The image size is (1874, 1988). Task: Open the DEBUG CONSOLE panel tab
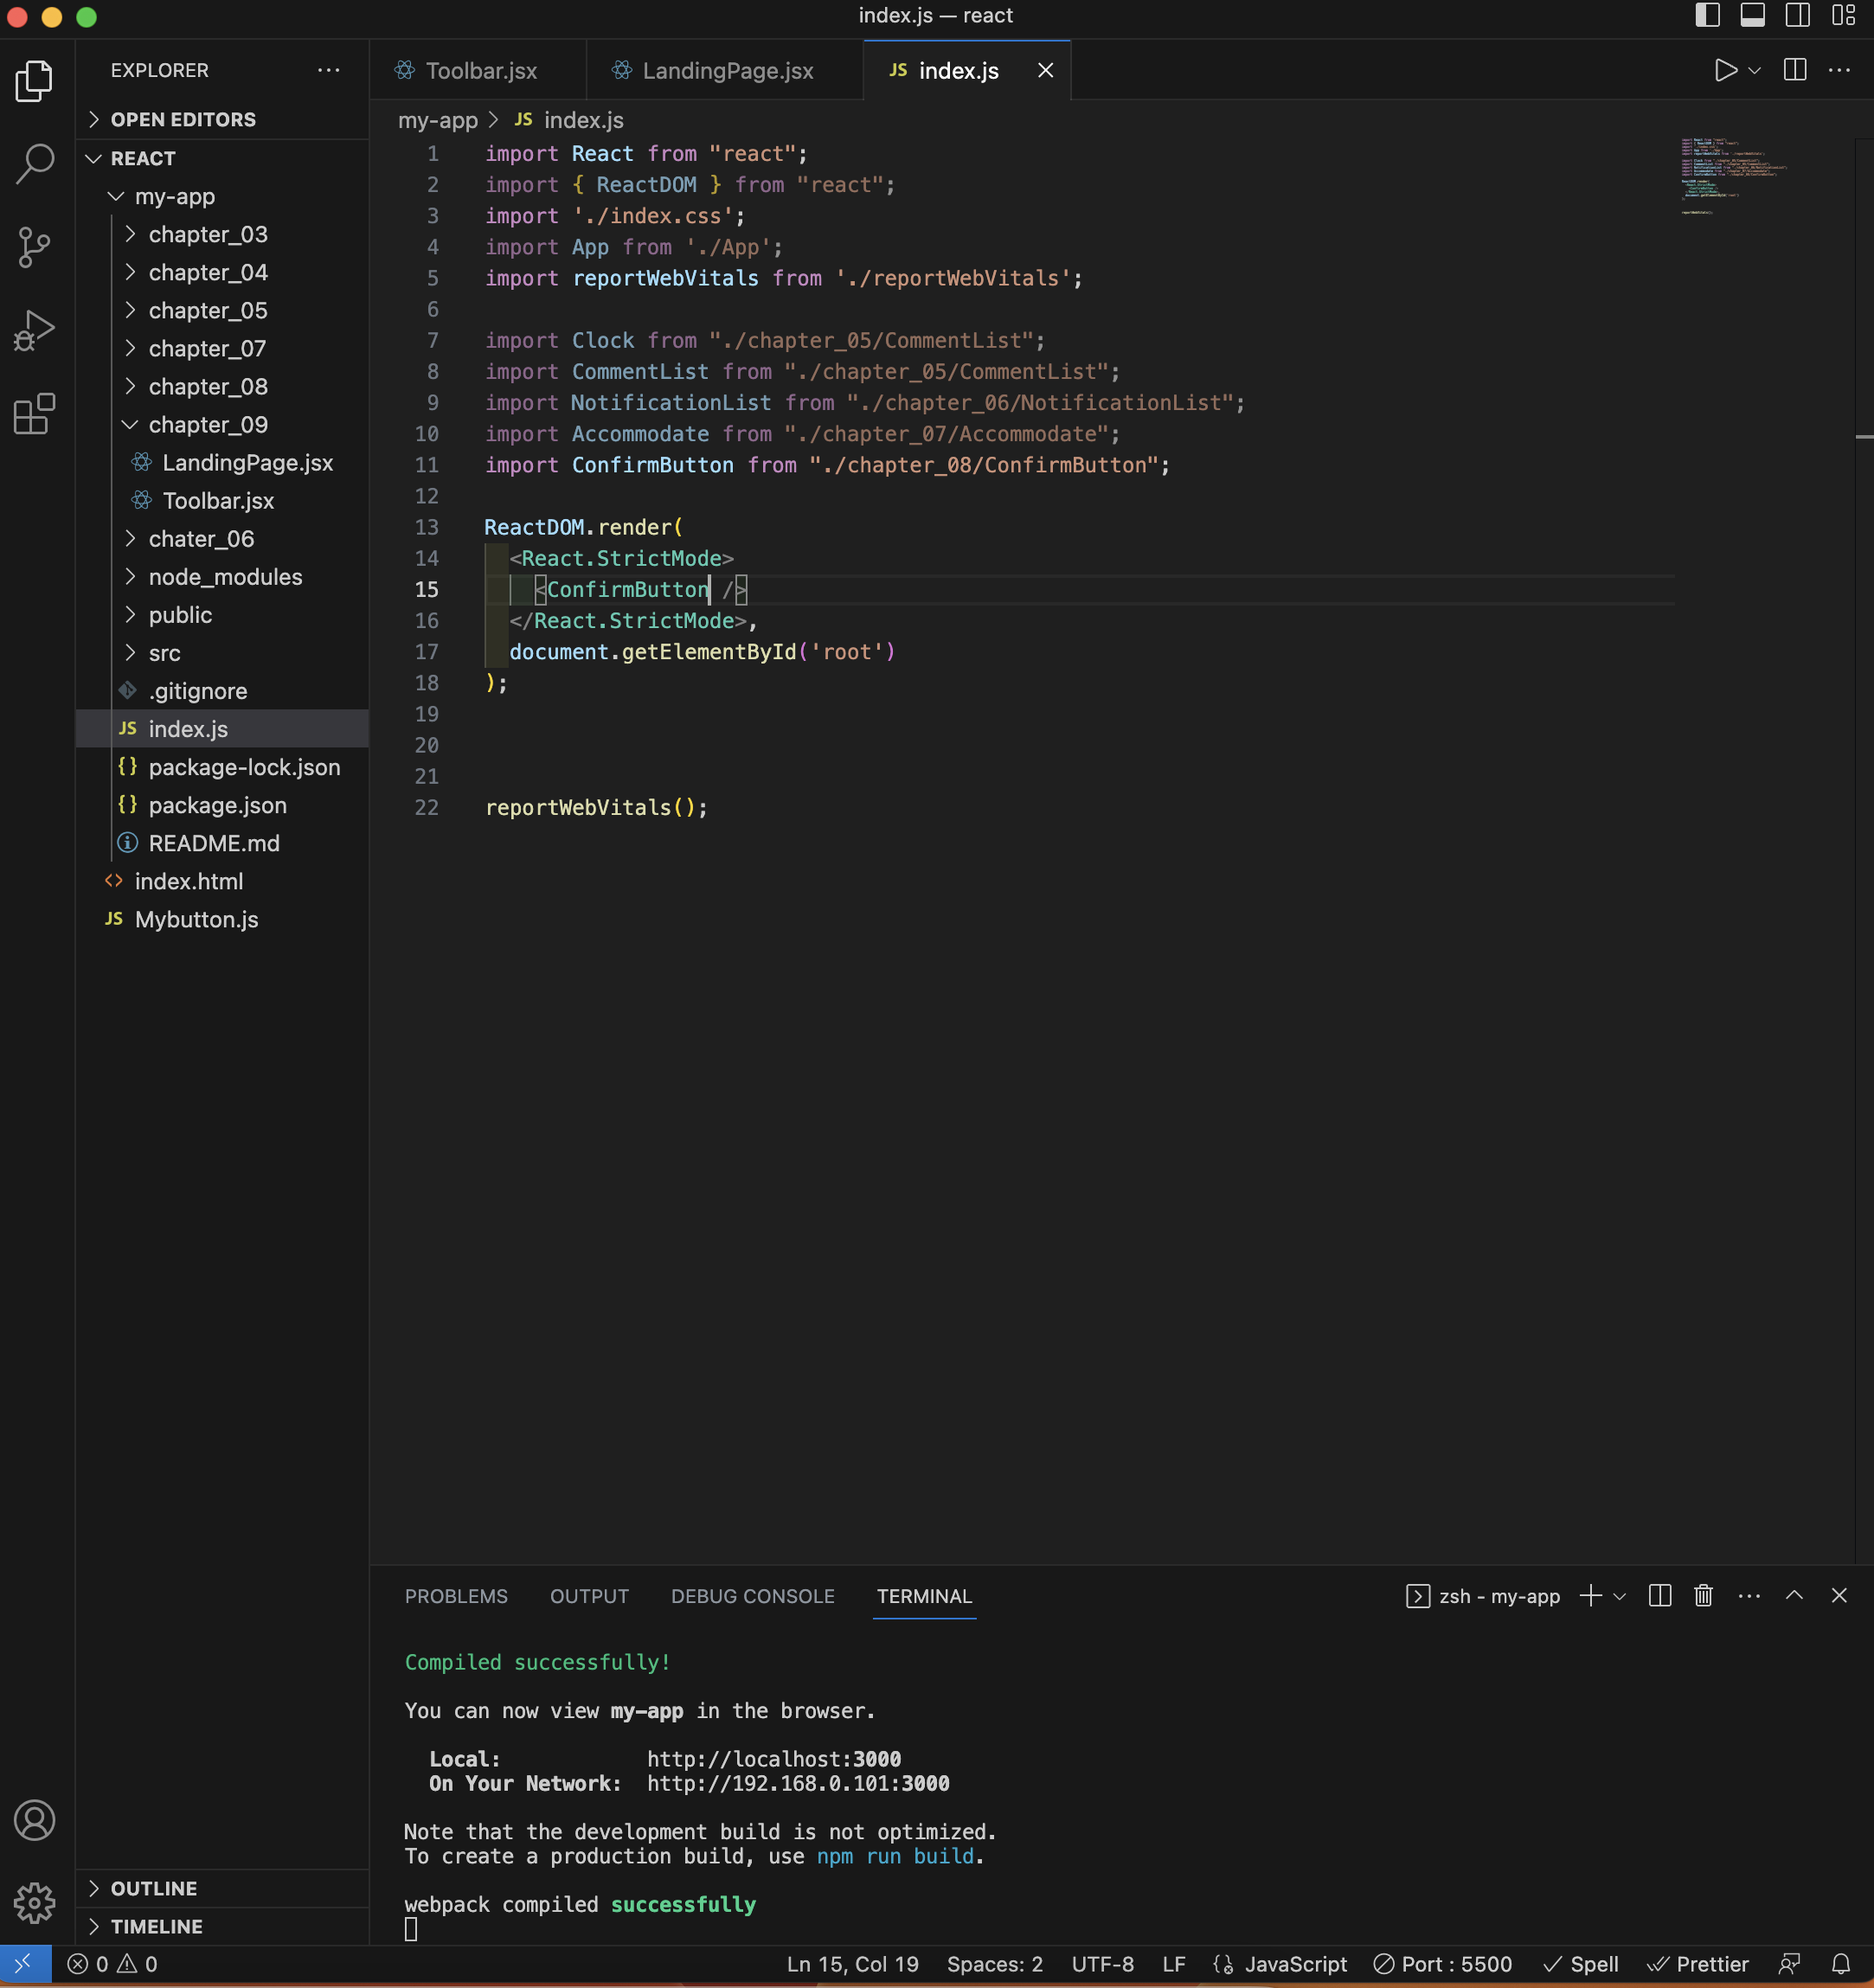[x=752, y=1596]
